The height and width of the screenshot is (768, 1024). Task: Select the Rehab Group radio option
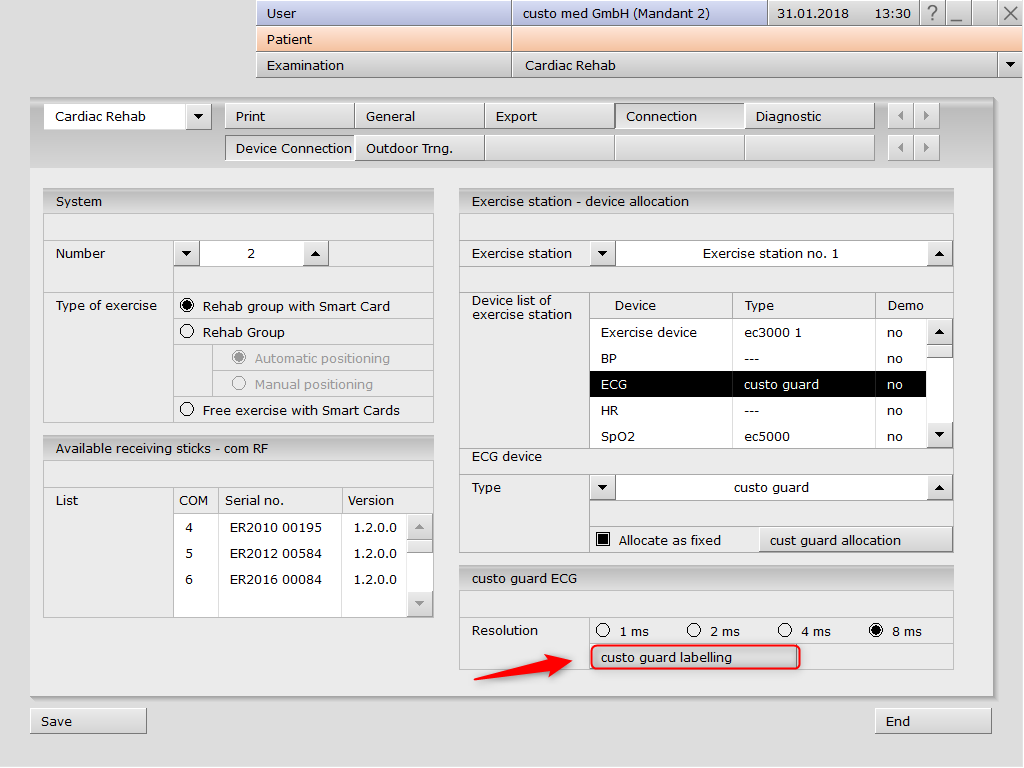coord(187,332)
